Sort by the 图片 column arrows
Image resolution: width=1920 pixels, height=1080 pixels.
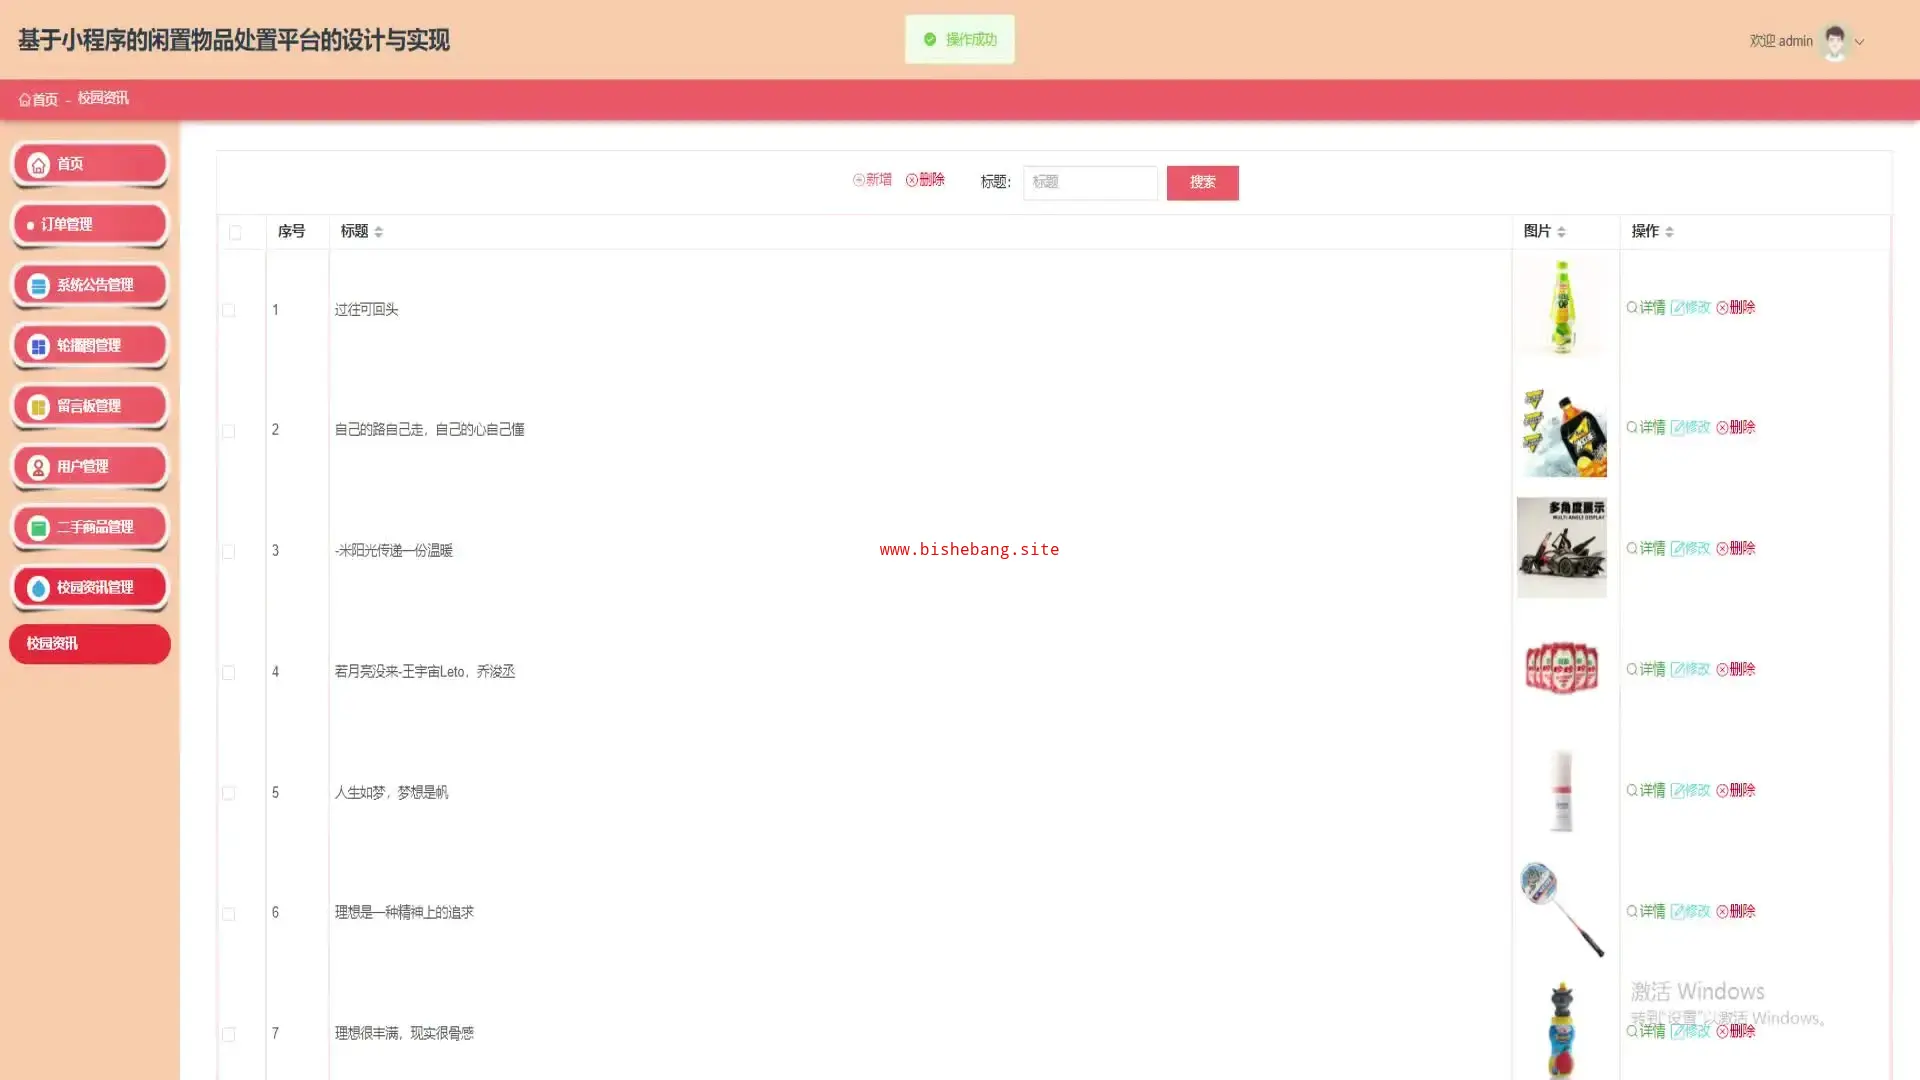[1561, 232]
